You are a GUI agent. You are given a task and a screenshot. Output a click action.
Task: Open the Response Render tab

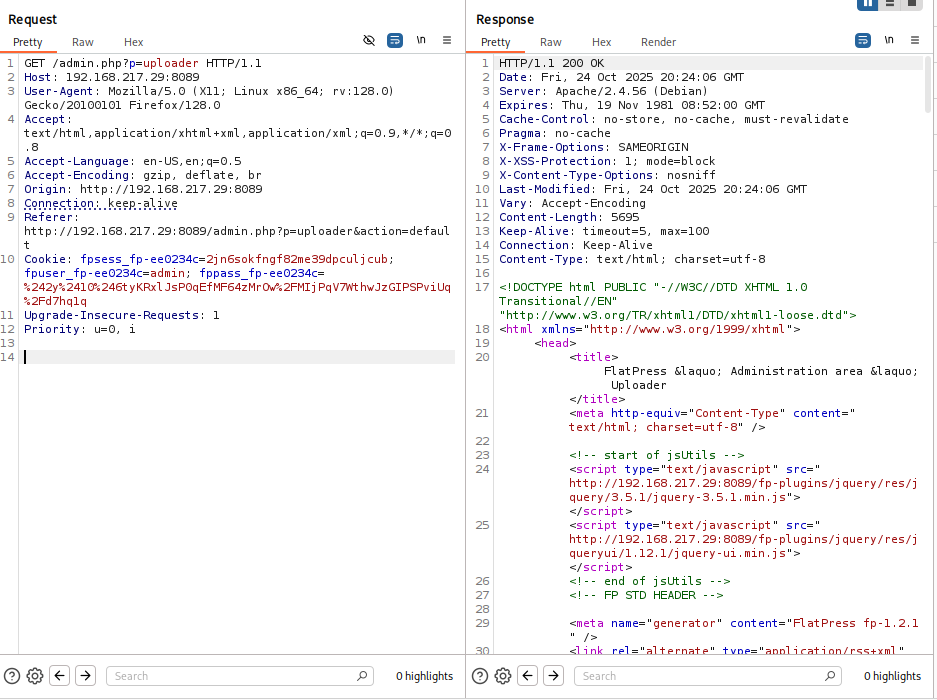click(658, 42)
